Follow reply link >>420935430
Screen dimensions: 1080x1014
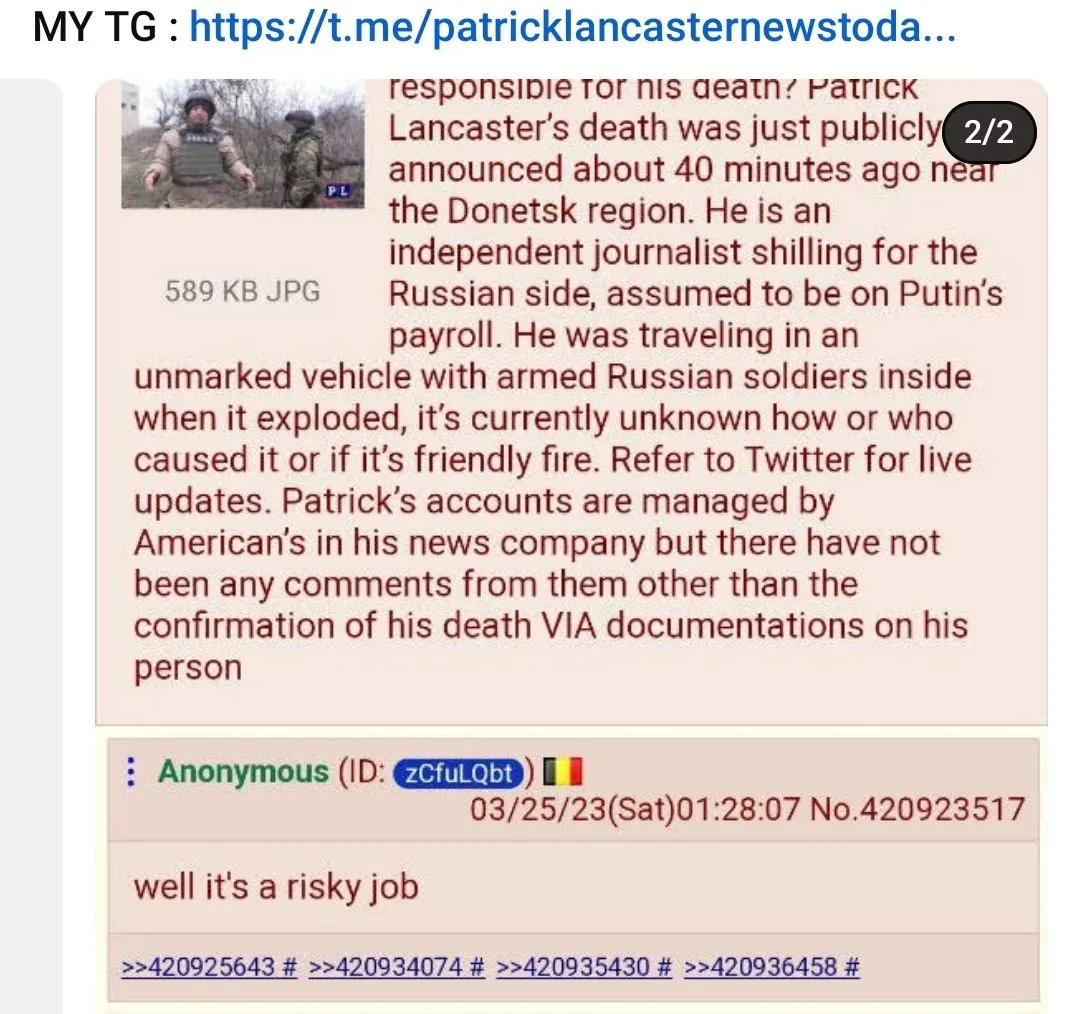tap(573, 966)
